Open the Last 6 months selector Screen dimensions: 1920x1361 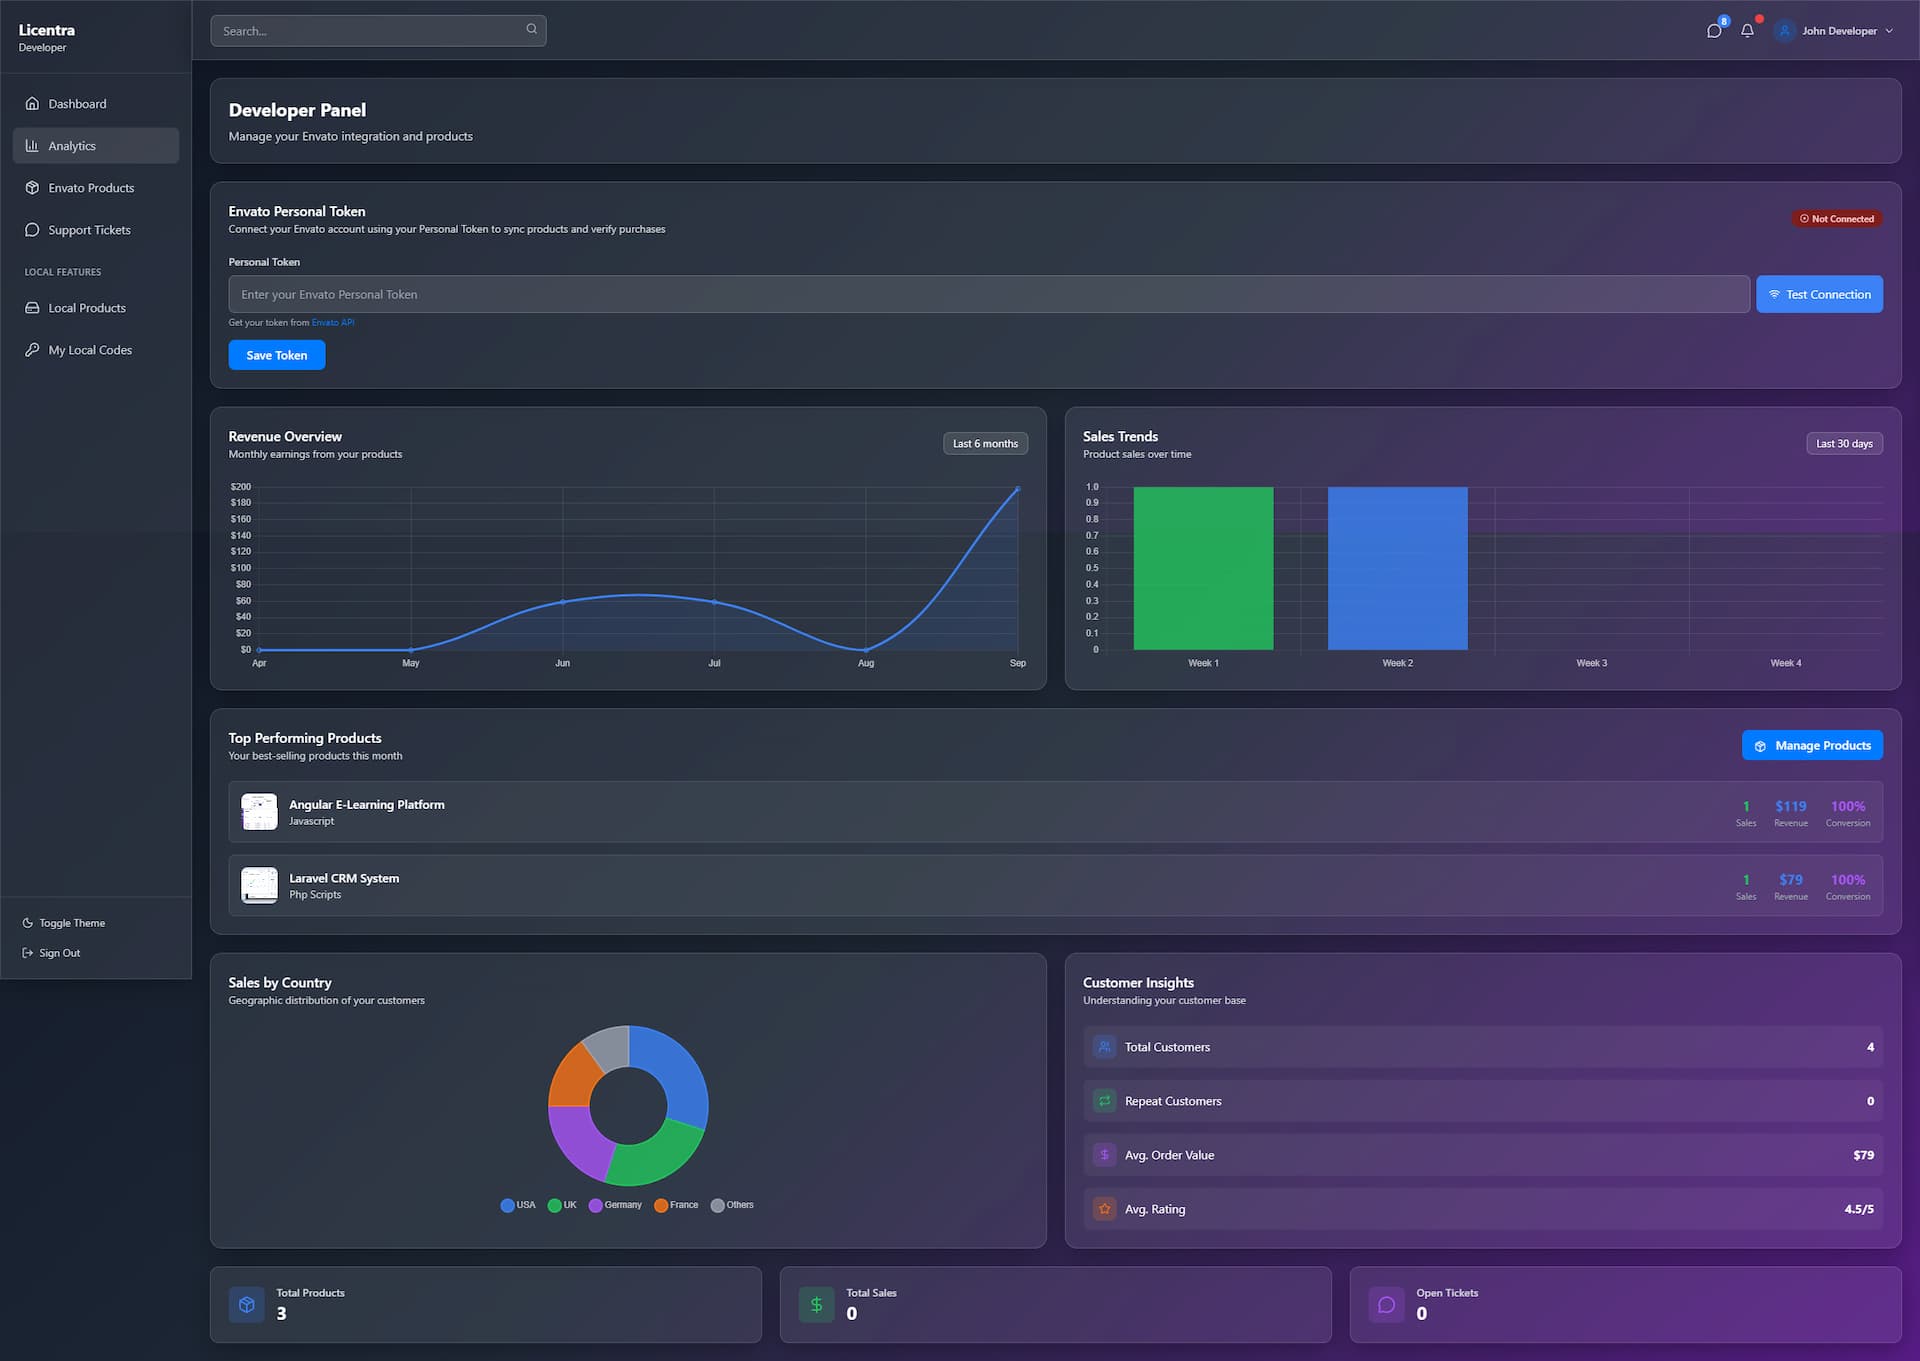(984, 444)
